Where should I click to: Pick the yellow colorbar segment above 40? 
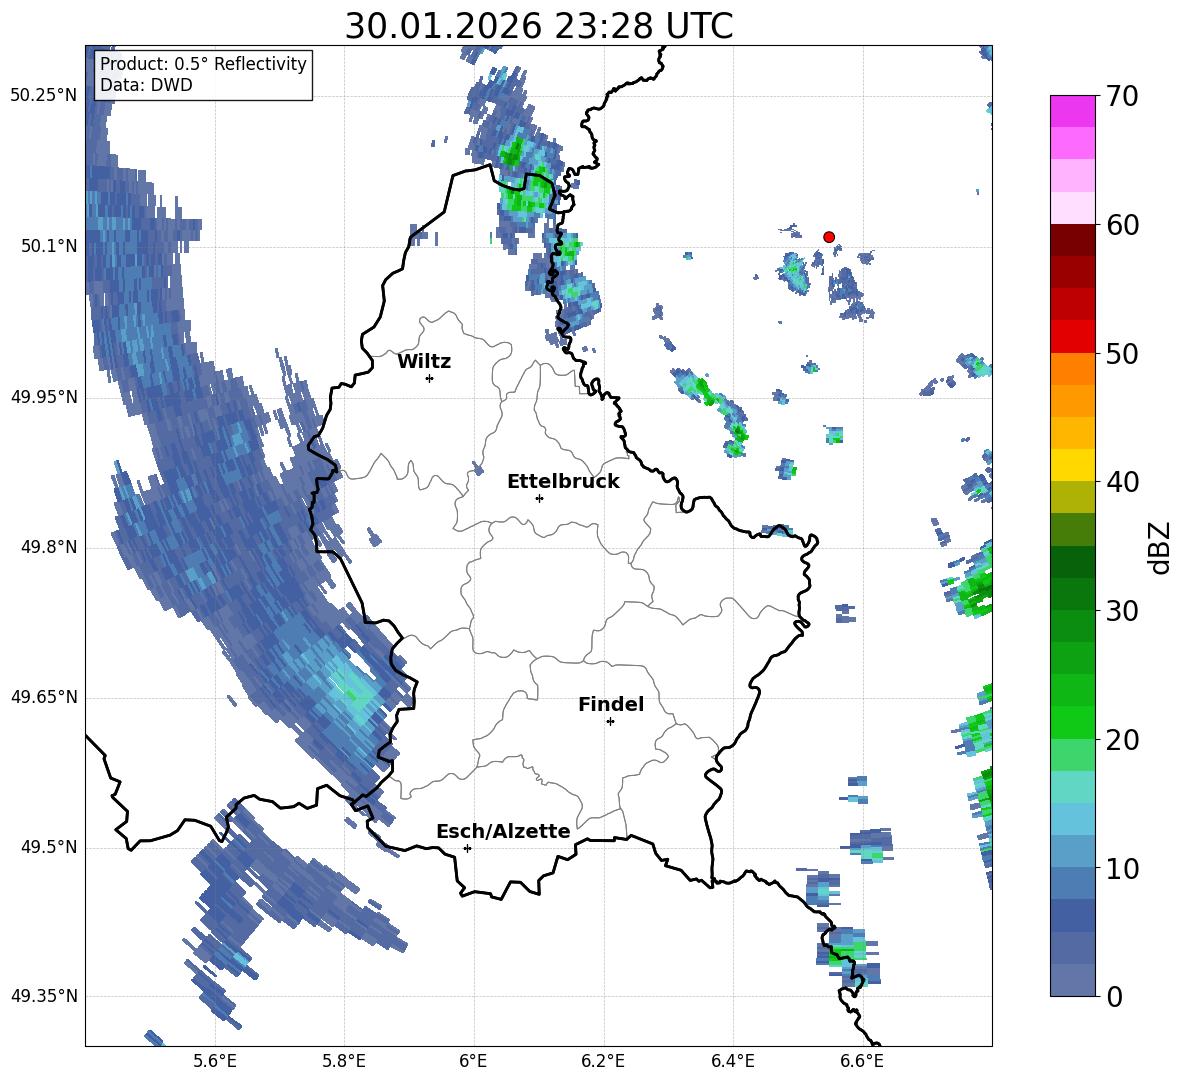1072,465
